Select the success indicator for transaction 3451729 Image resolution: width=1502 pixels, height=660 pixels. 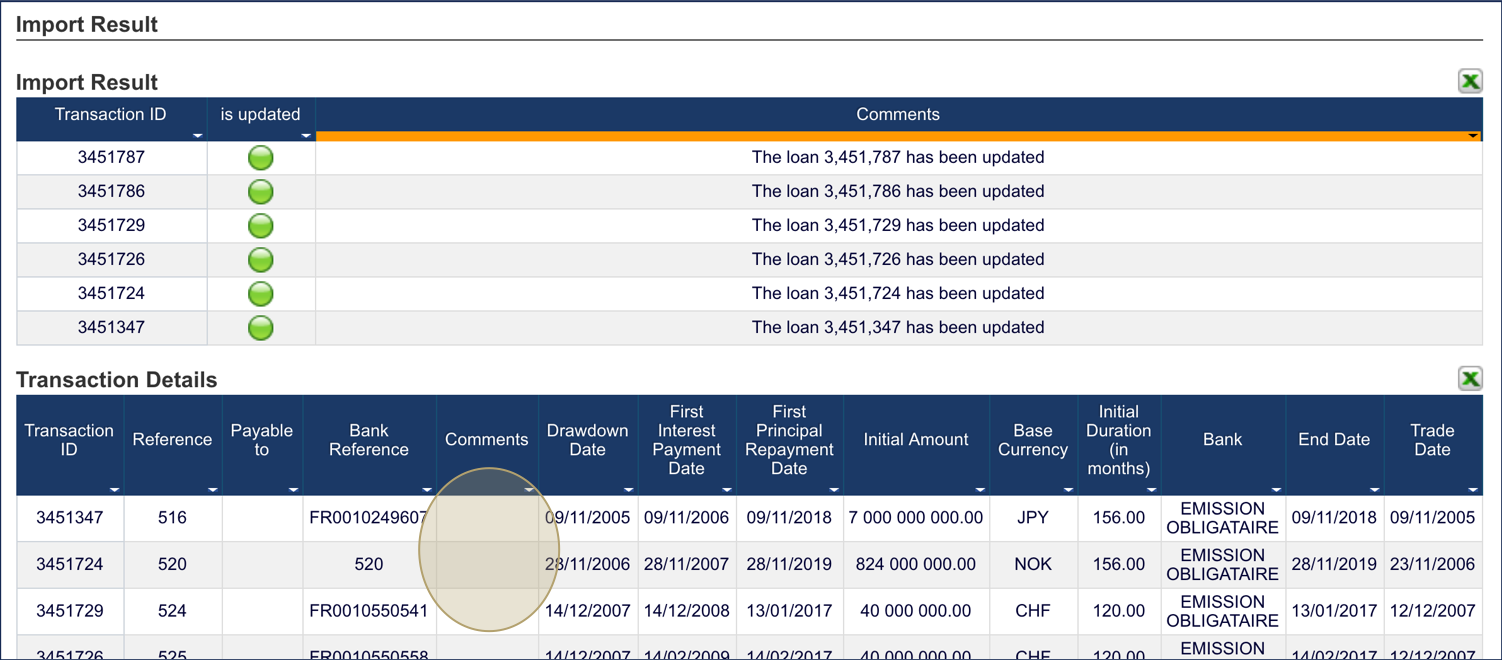pos(260,225)
